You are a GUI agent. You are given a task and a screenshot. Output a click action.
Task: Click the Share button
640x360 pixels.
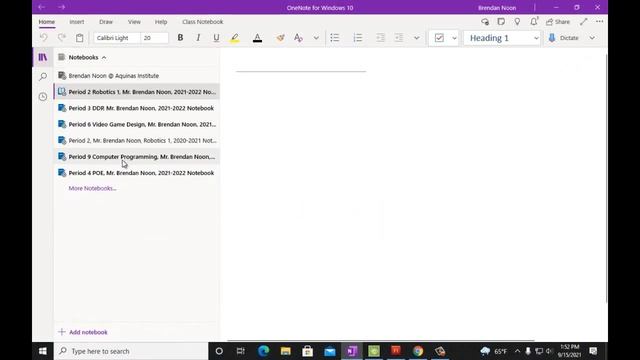[x=558, y=22]
